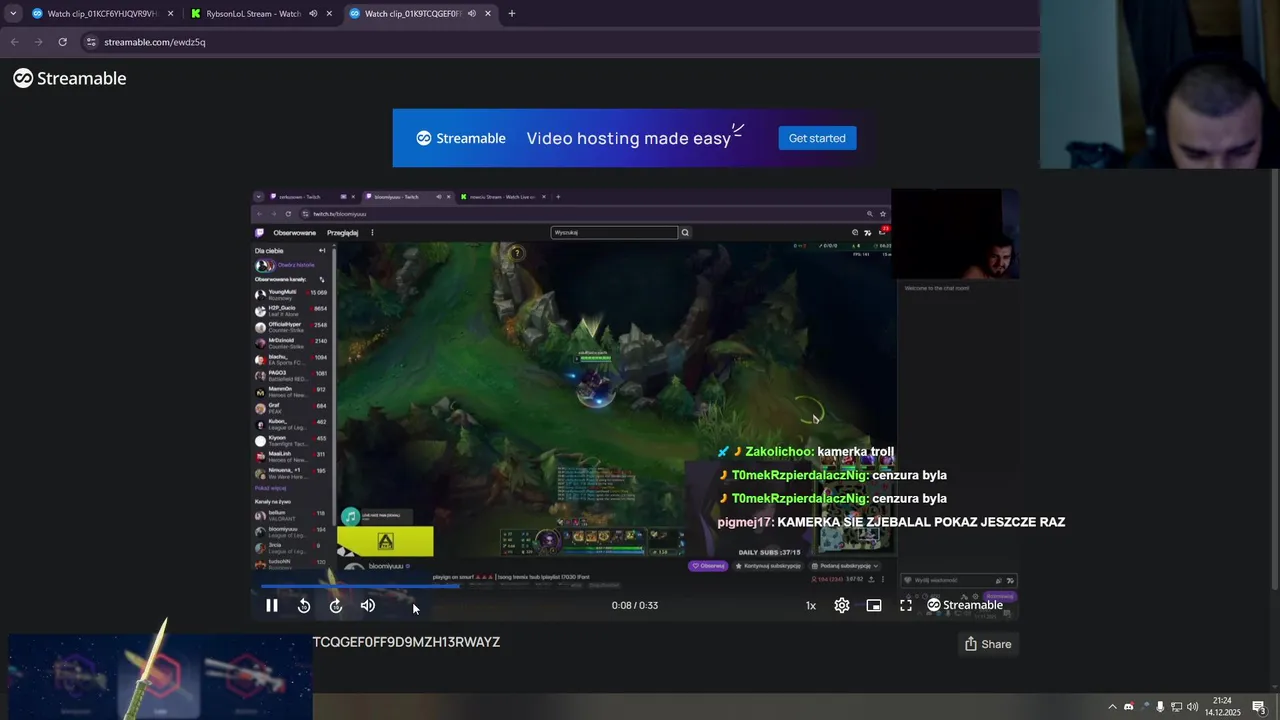The height and width of the screenshot is (720, 1280).
Task: Open the player settings gear
Action: pyautogui.click(x=842, y=605)
